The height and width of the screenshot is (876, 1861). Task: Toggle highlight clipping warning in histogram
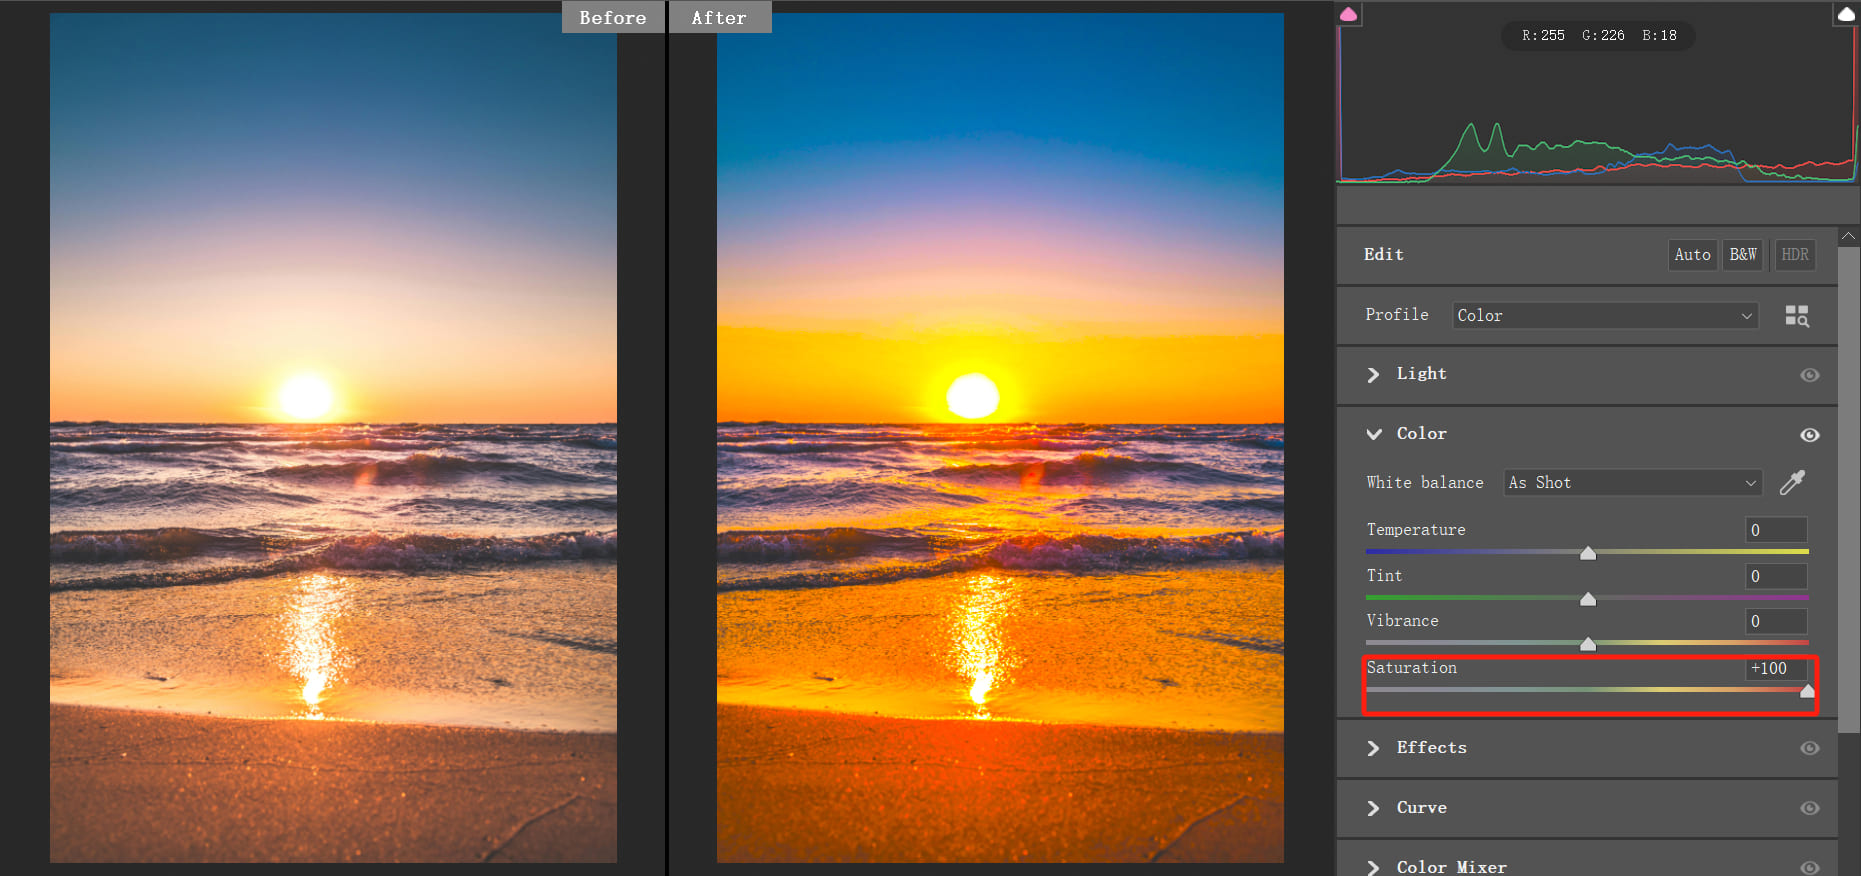pyautogui.click(x=1846, y=14)
